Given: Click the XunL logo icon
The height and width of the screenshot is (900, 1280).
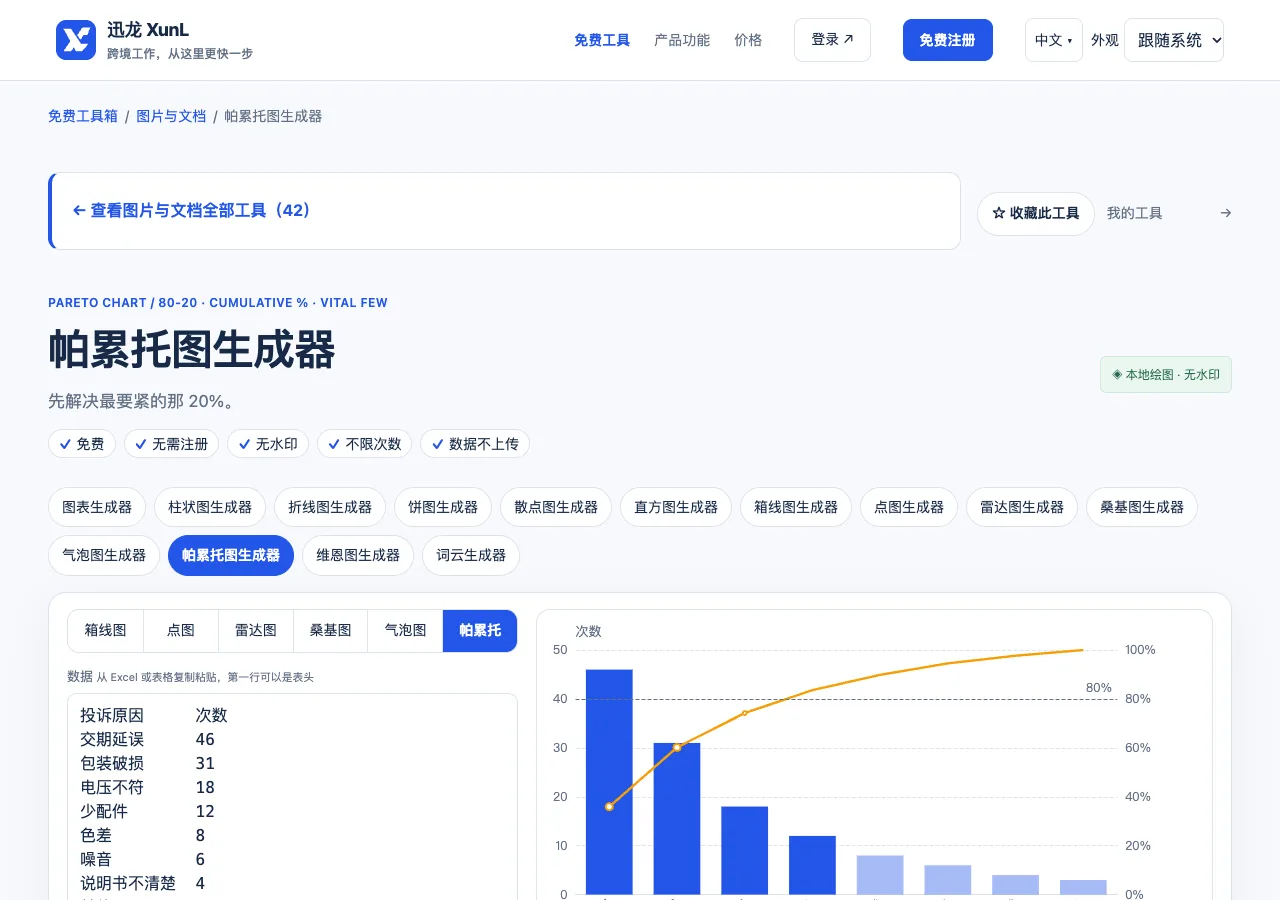Looking at the screenshot, I should click(x=76, y=40).
